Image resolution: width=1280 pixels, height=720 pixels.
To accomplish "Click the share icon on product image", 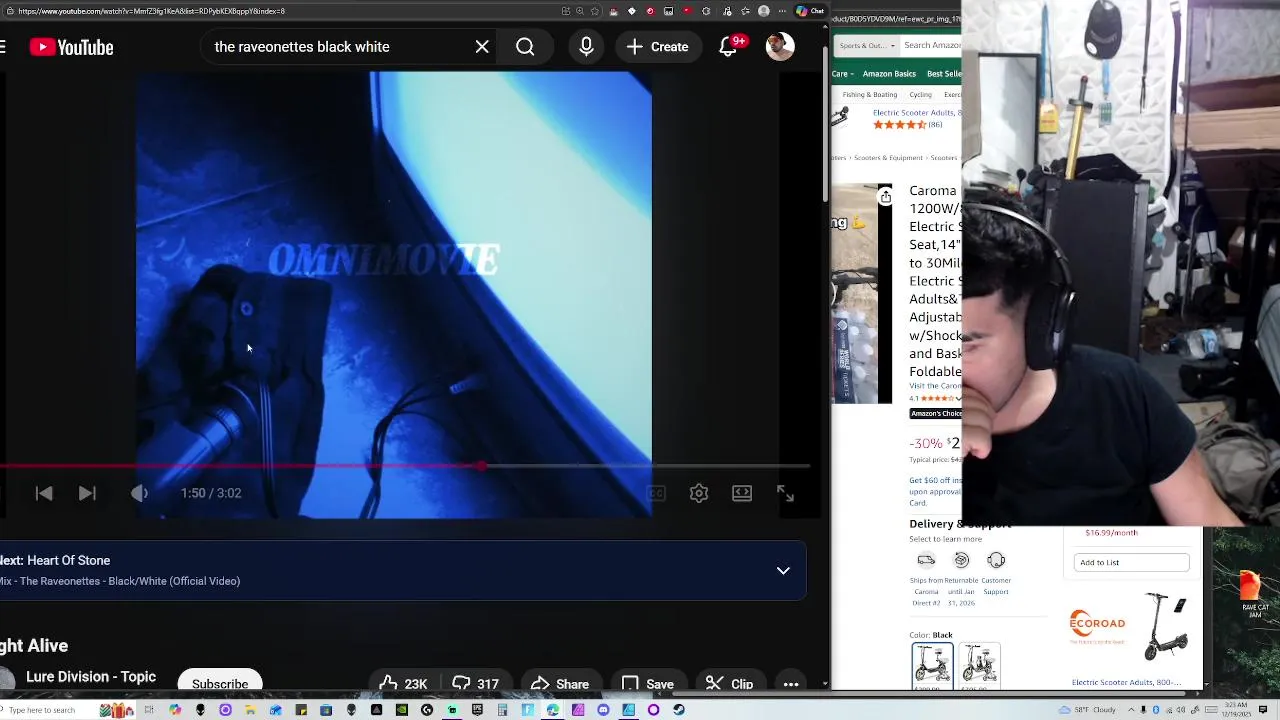I will coord(885,198).
